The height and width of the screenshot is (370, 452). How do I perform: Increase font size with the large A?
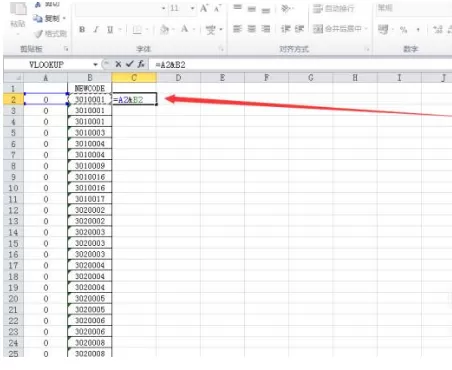[204, 8]
